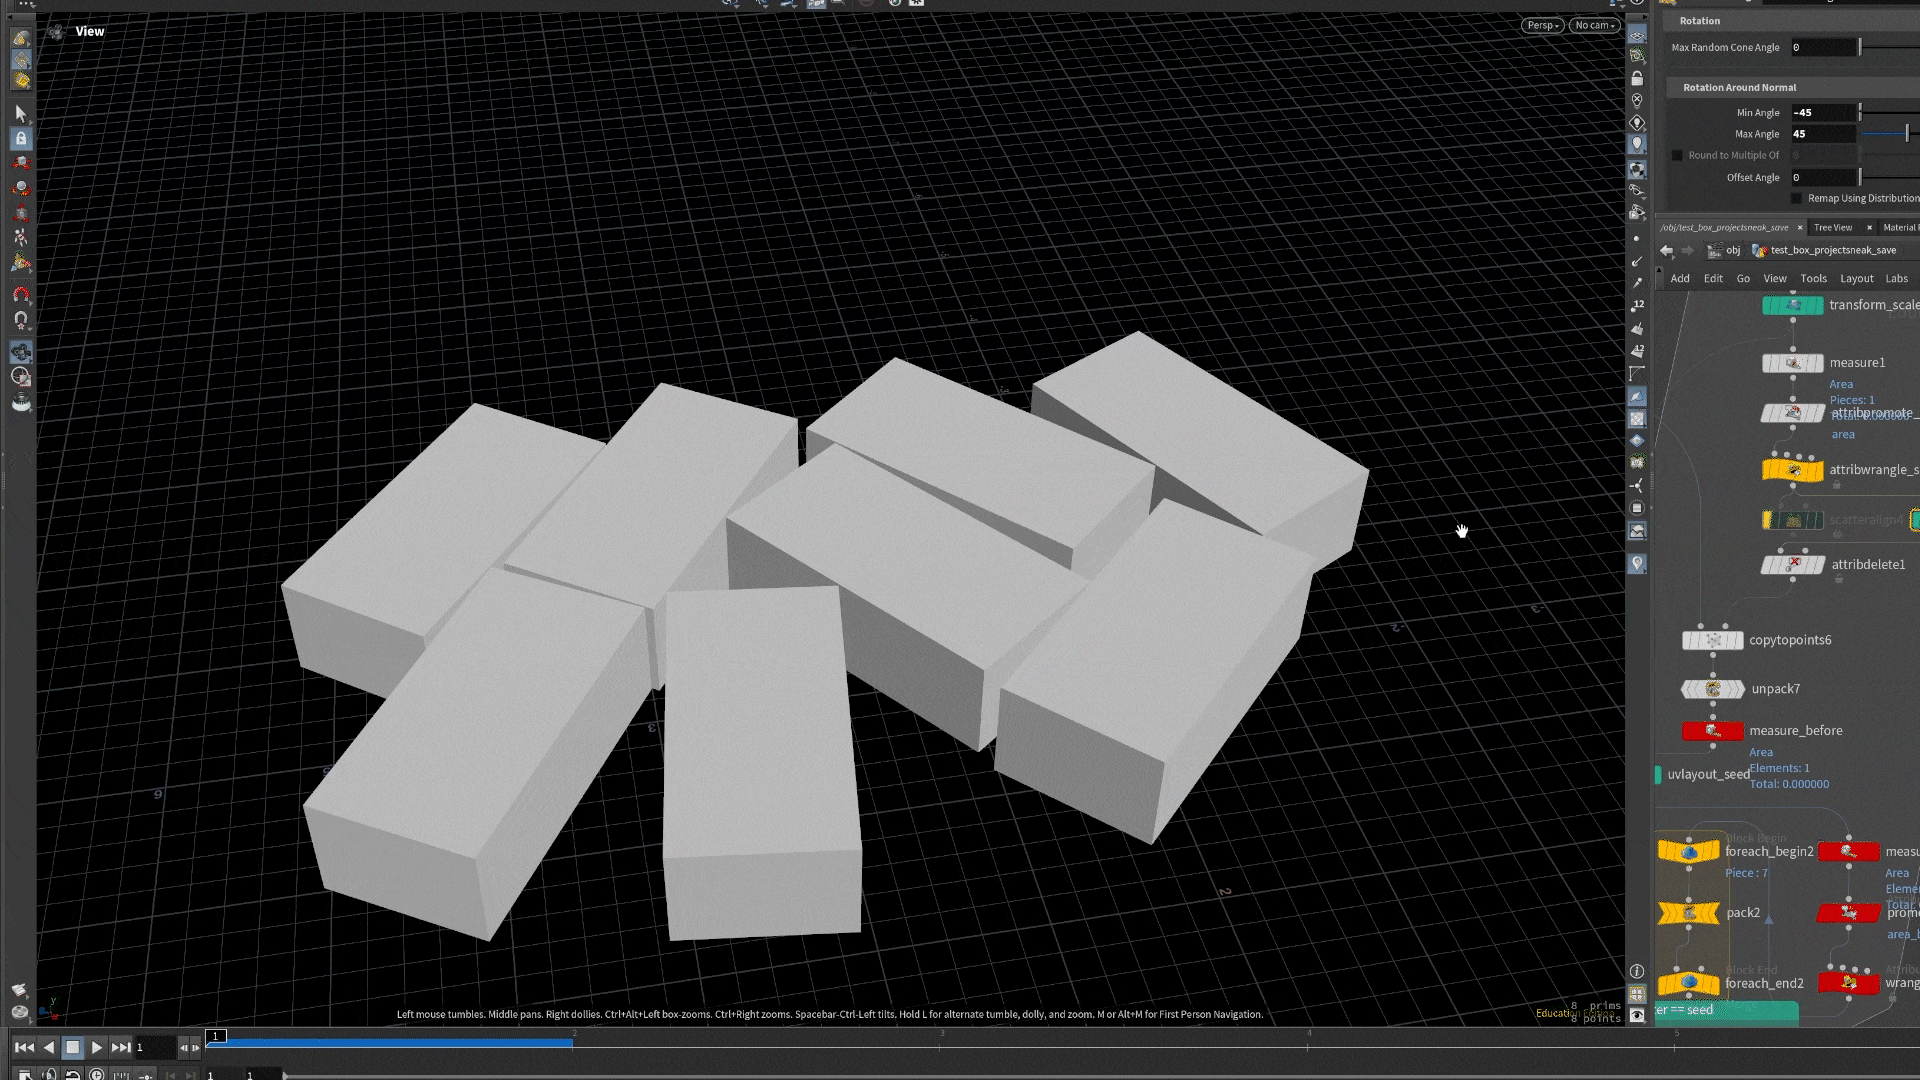Toggle Secure Selection lock below the select arrow
This screenshot has width=1920, height=1080.
point(21,138)
